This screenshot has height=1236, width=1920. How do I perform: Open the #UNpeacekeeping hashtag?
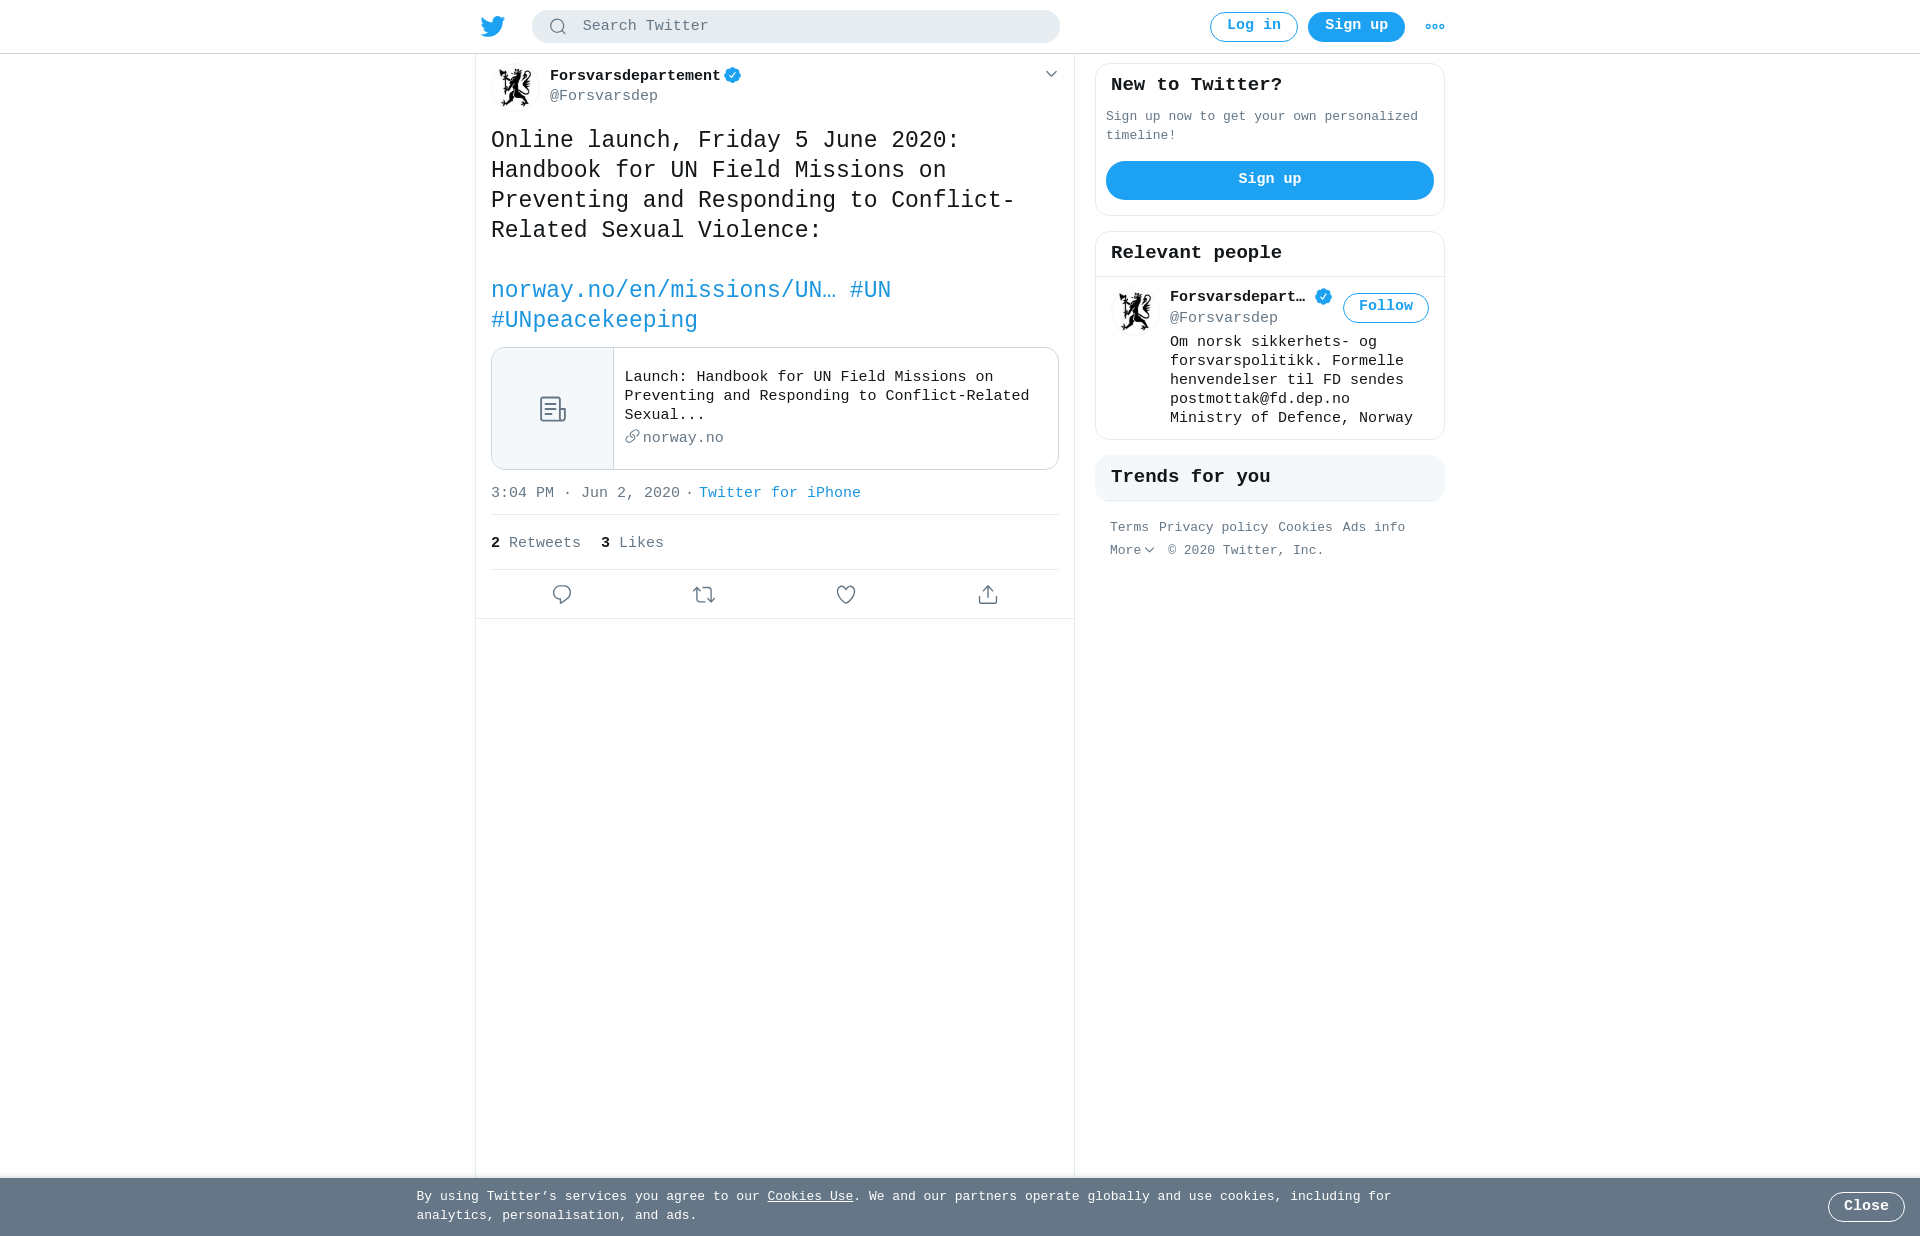point(594,320)
